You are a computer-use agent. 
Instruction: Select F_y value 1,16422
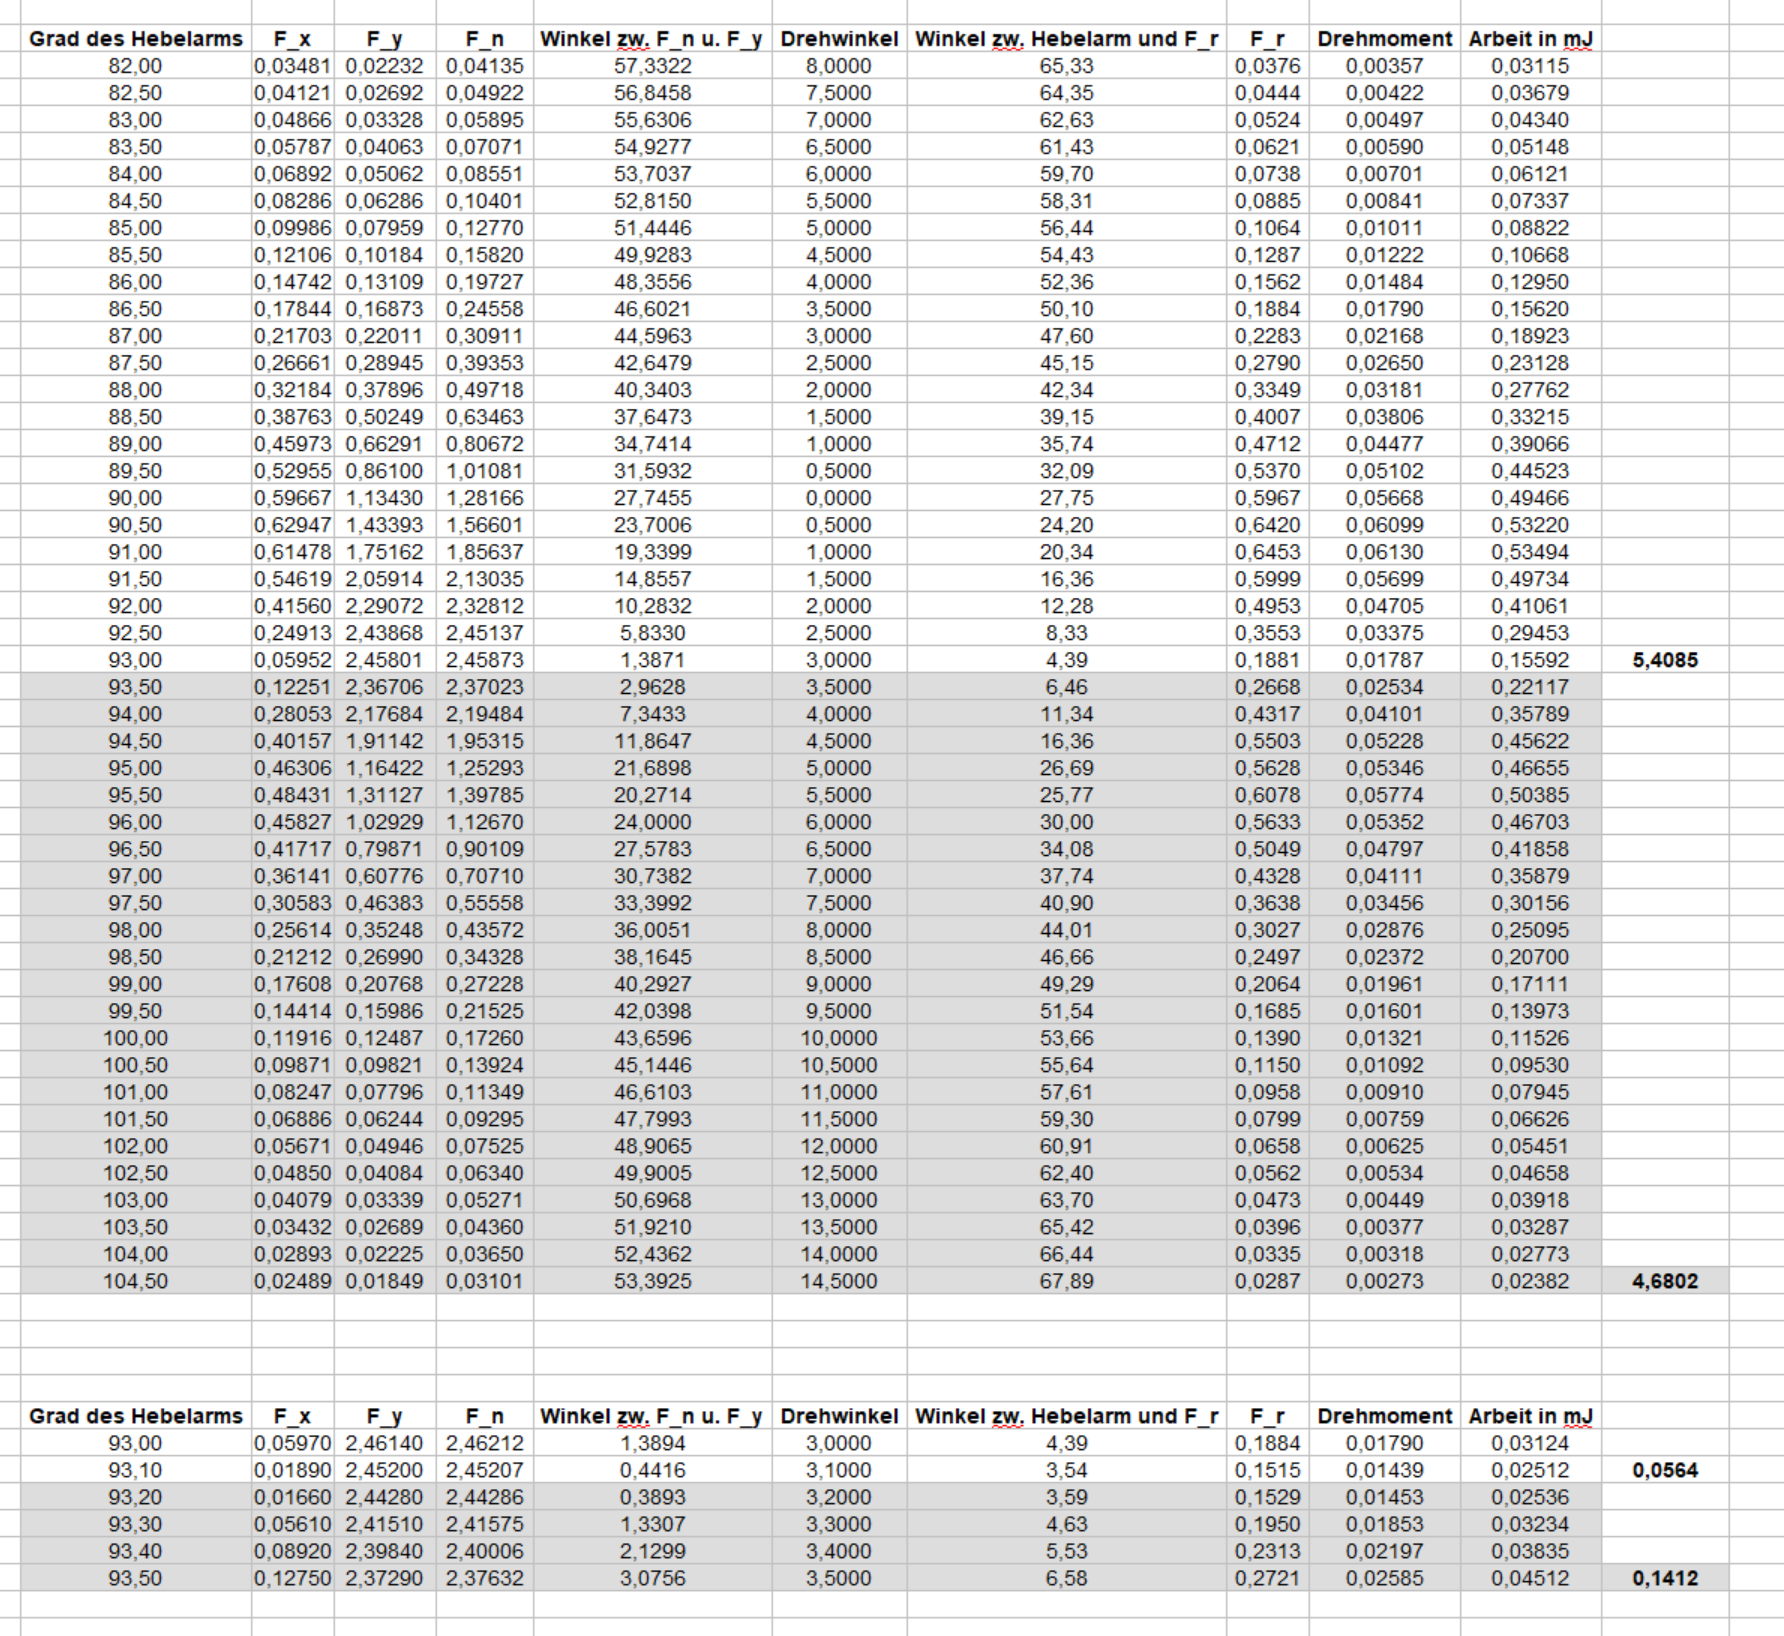[384, 768]
